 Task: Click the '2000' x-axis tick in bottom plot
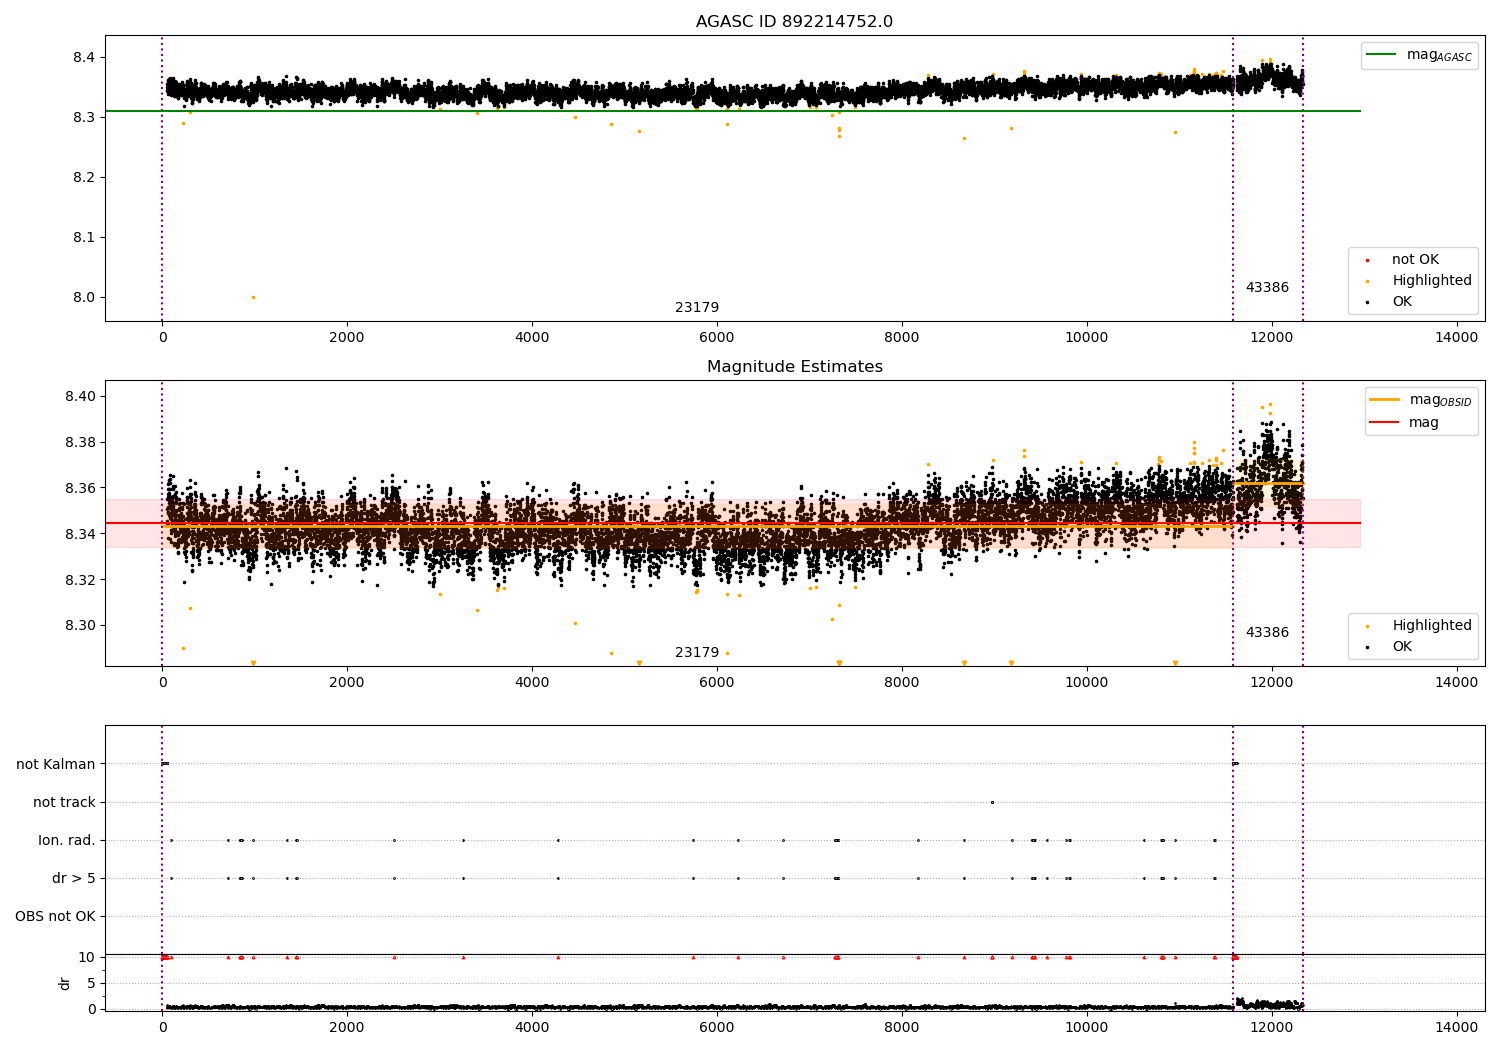click(347, 1027)
